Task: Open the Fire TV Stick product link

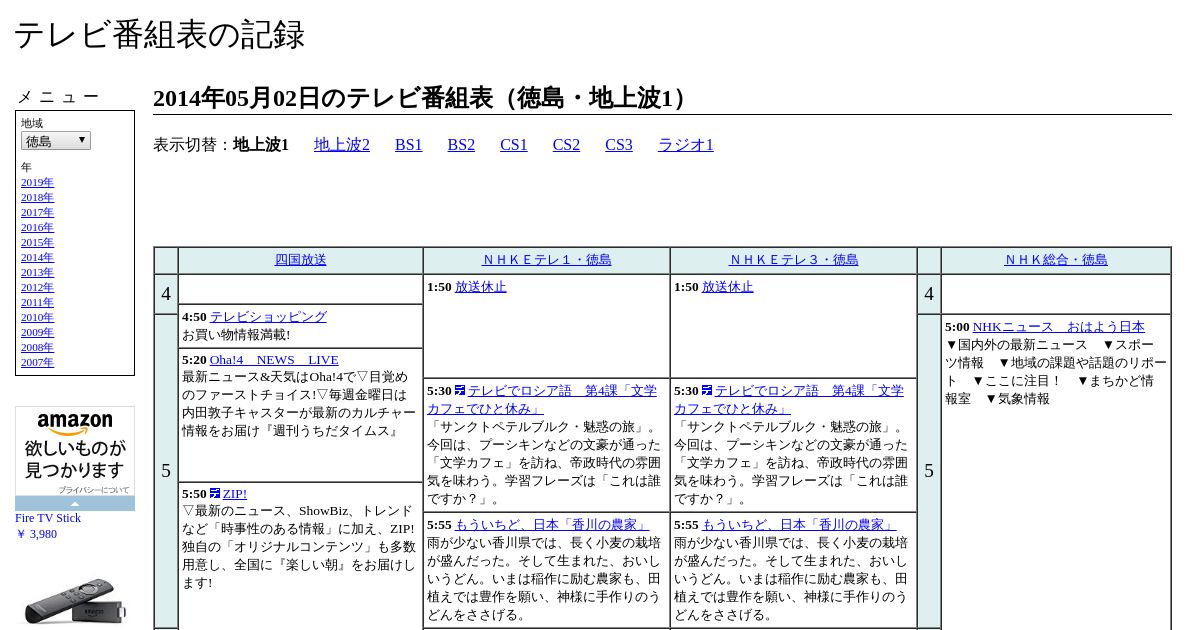Action: coord(48,518)
